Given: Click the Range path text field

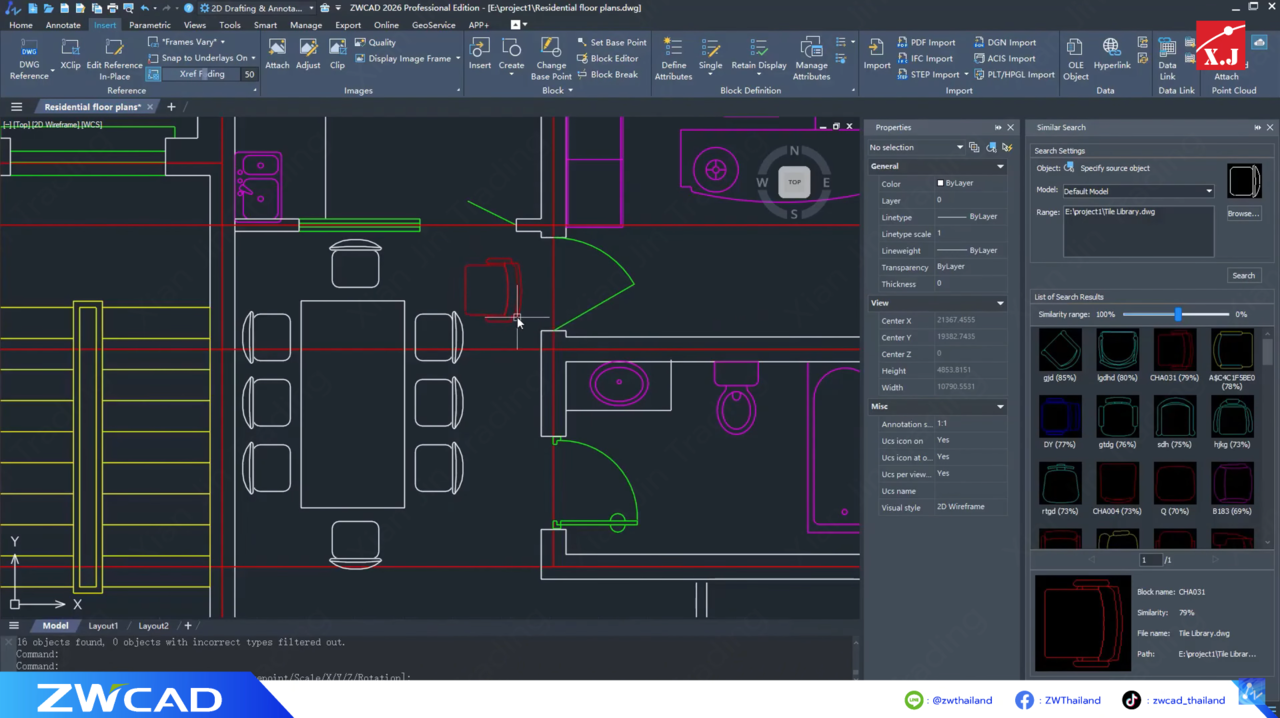Looking at the screenshot, I should pyautogui.click(x=1138, y=231).
